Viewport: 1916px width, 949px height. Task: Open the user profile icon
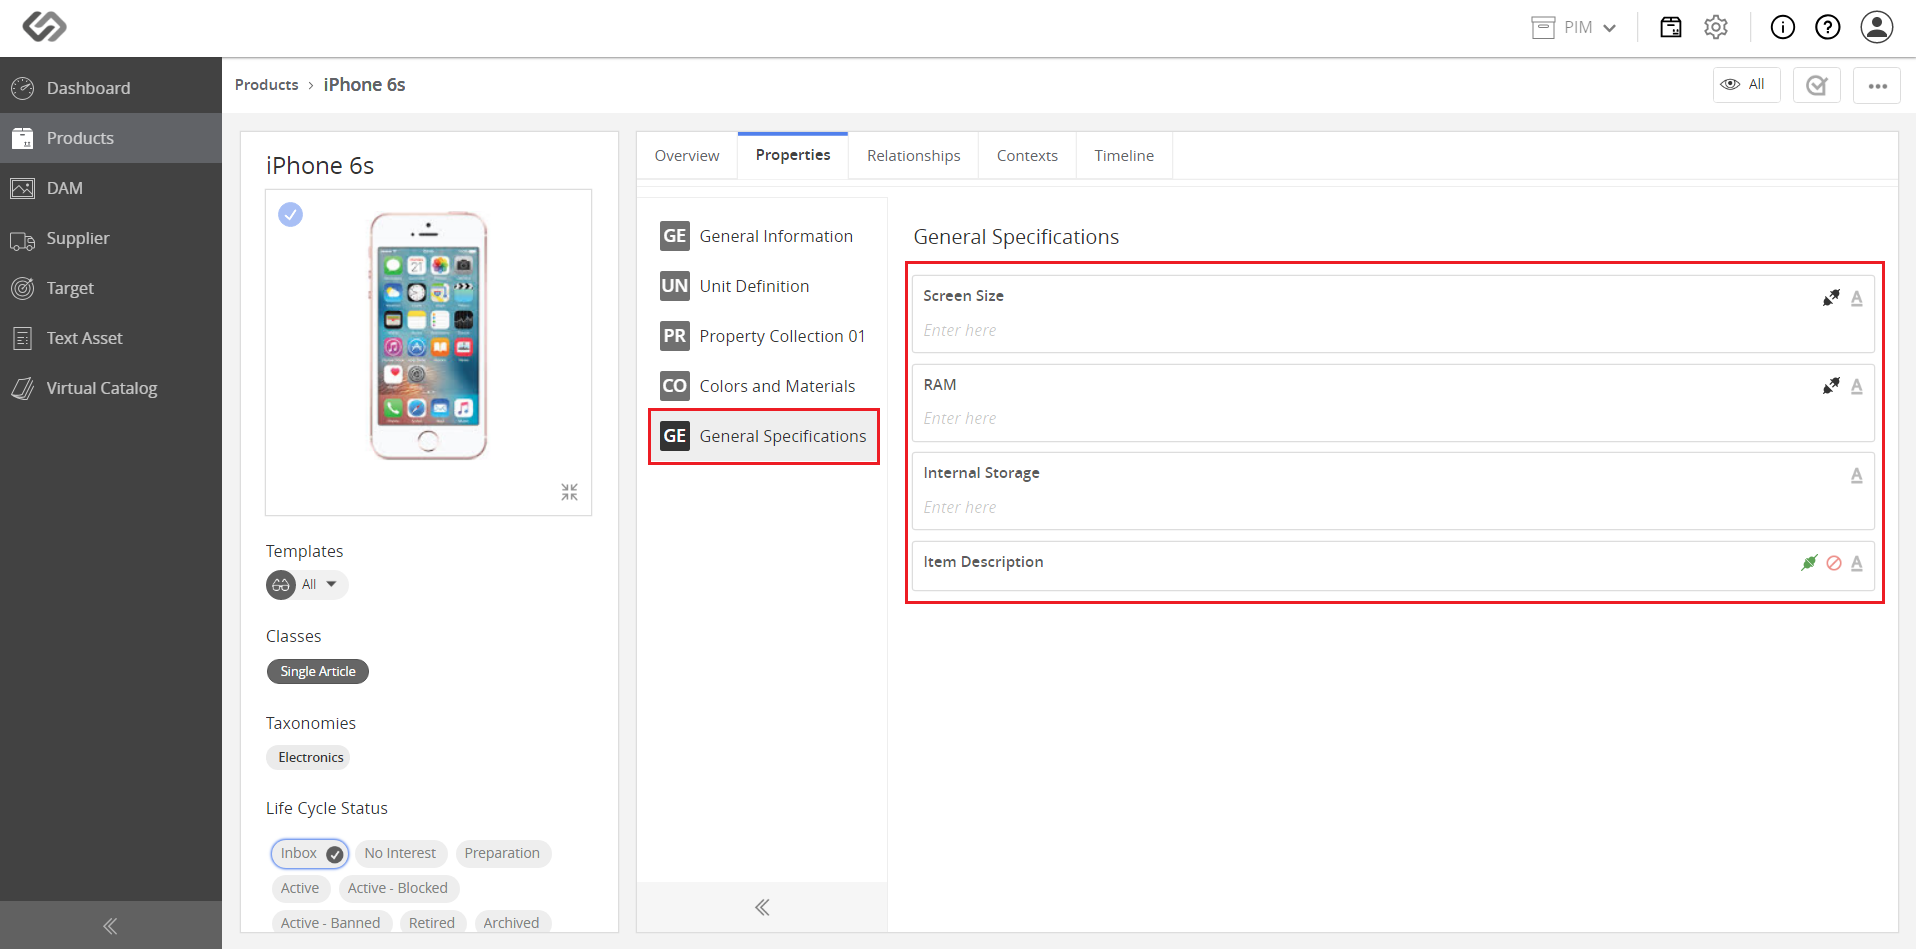[1877, 27]
